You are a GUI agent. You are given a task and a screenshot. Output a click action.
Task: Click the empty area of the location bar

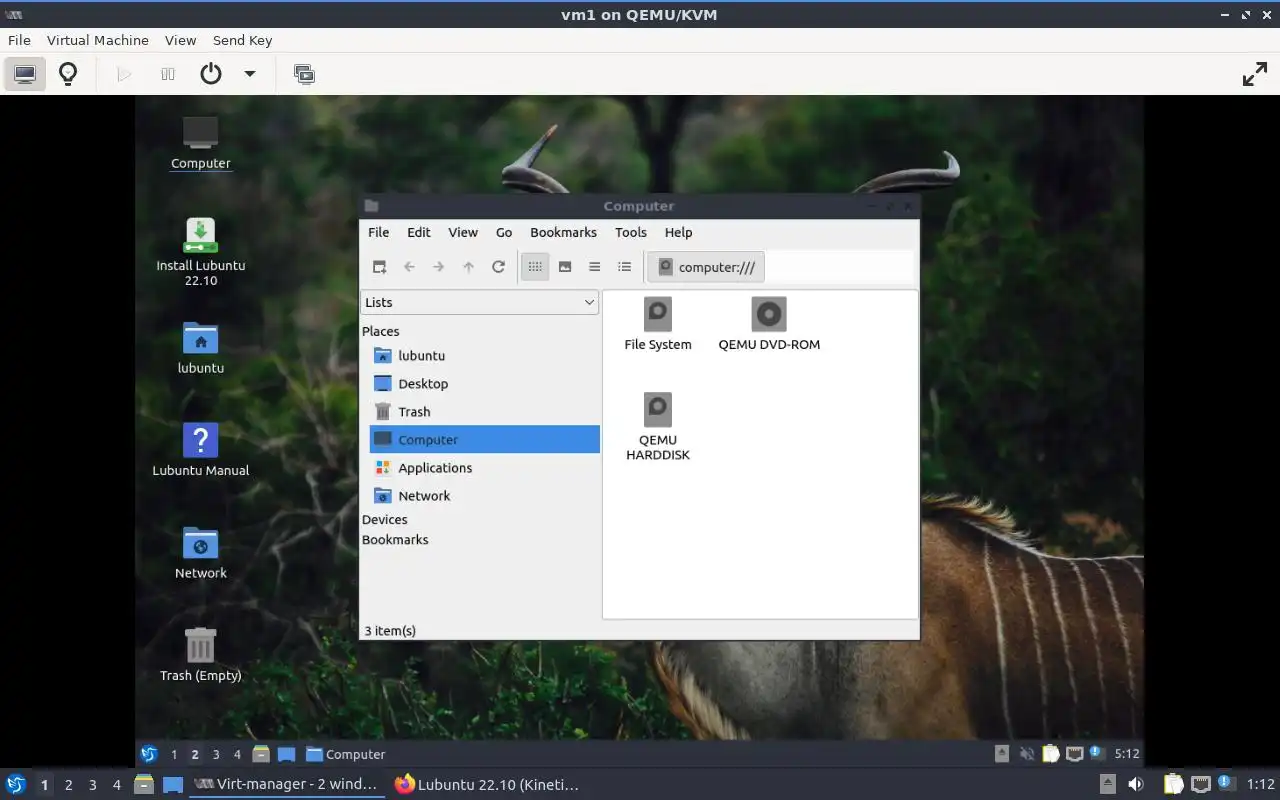coord(838,267)
